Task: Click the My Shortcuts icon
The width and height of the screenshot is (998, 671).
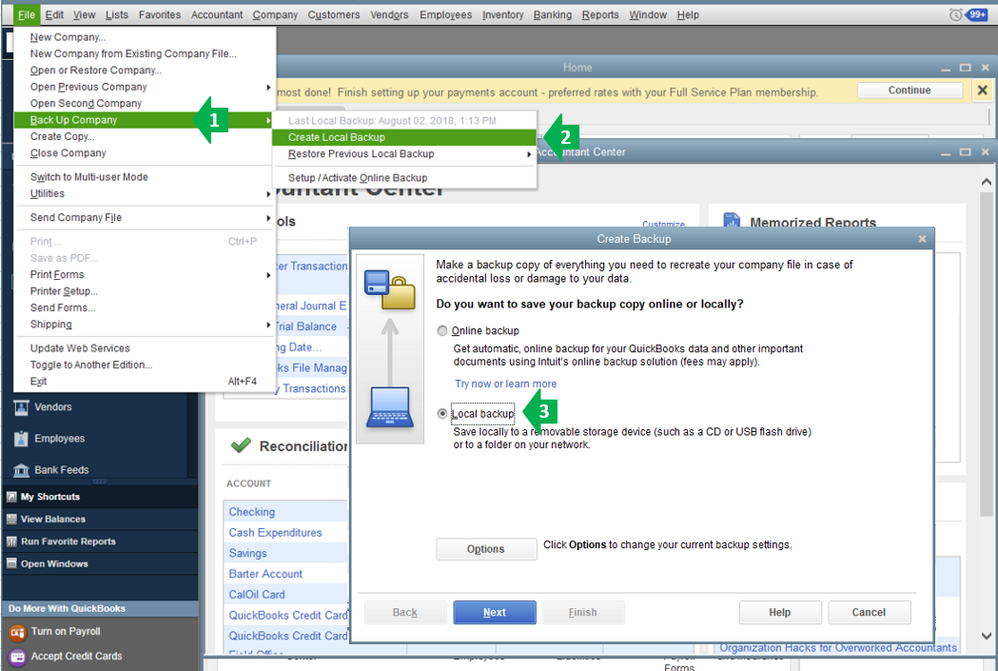Action: click(11, 497)
